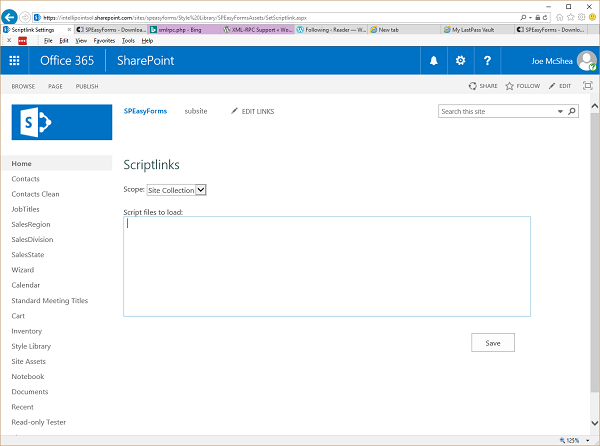The height and width of the screenshot is (446, 600).
Task: Open the settings gear menu
Action: click(x=460, y=60)
